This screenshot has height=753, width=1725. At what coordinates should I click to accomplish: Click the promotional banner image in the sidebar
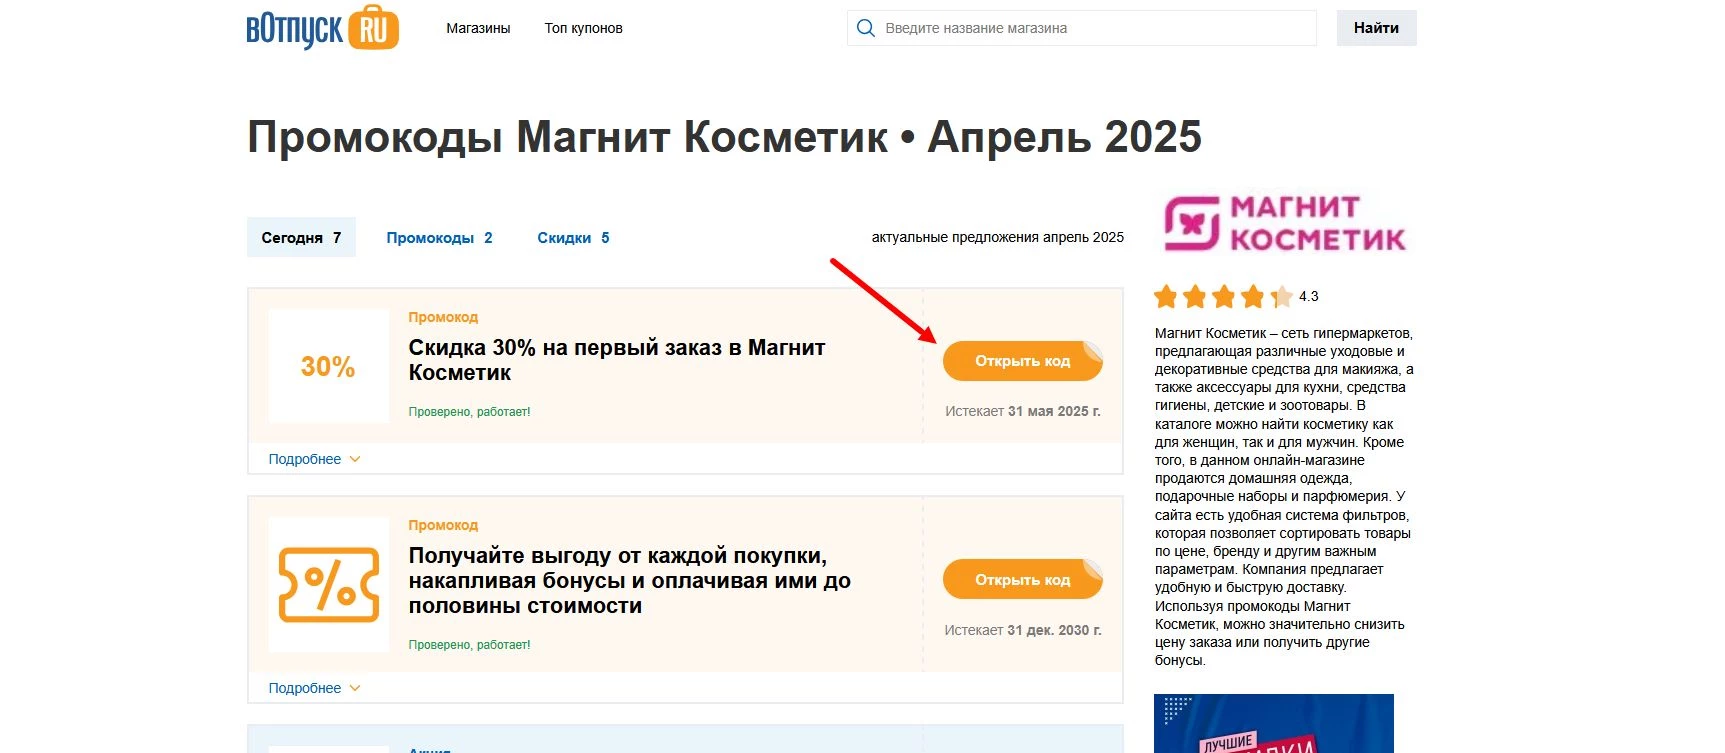point(1274,723)
